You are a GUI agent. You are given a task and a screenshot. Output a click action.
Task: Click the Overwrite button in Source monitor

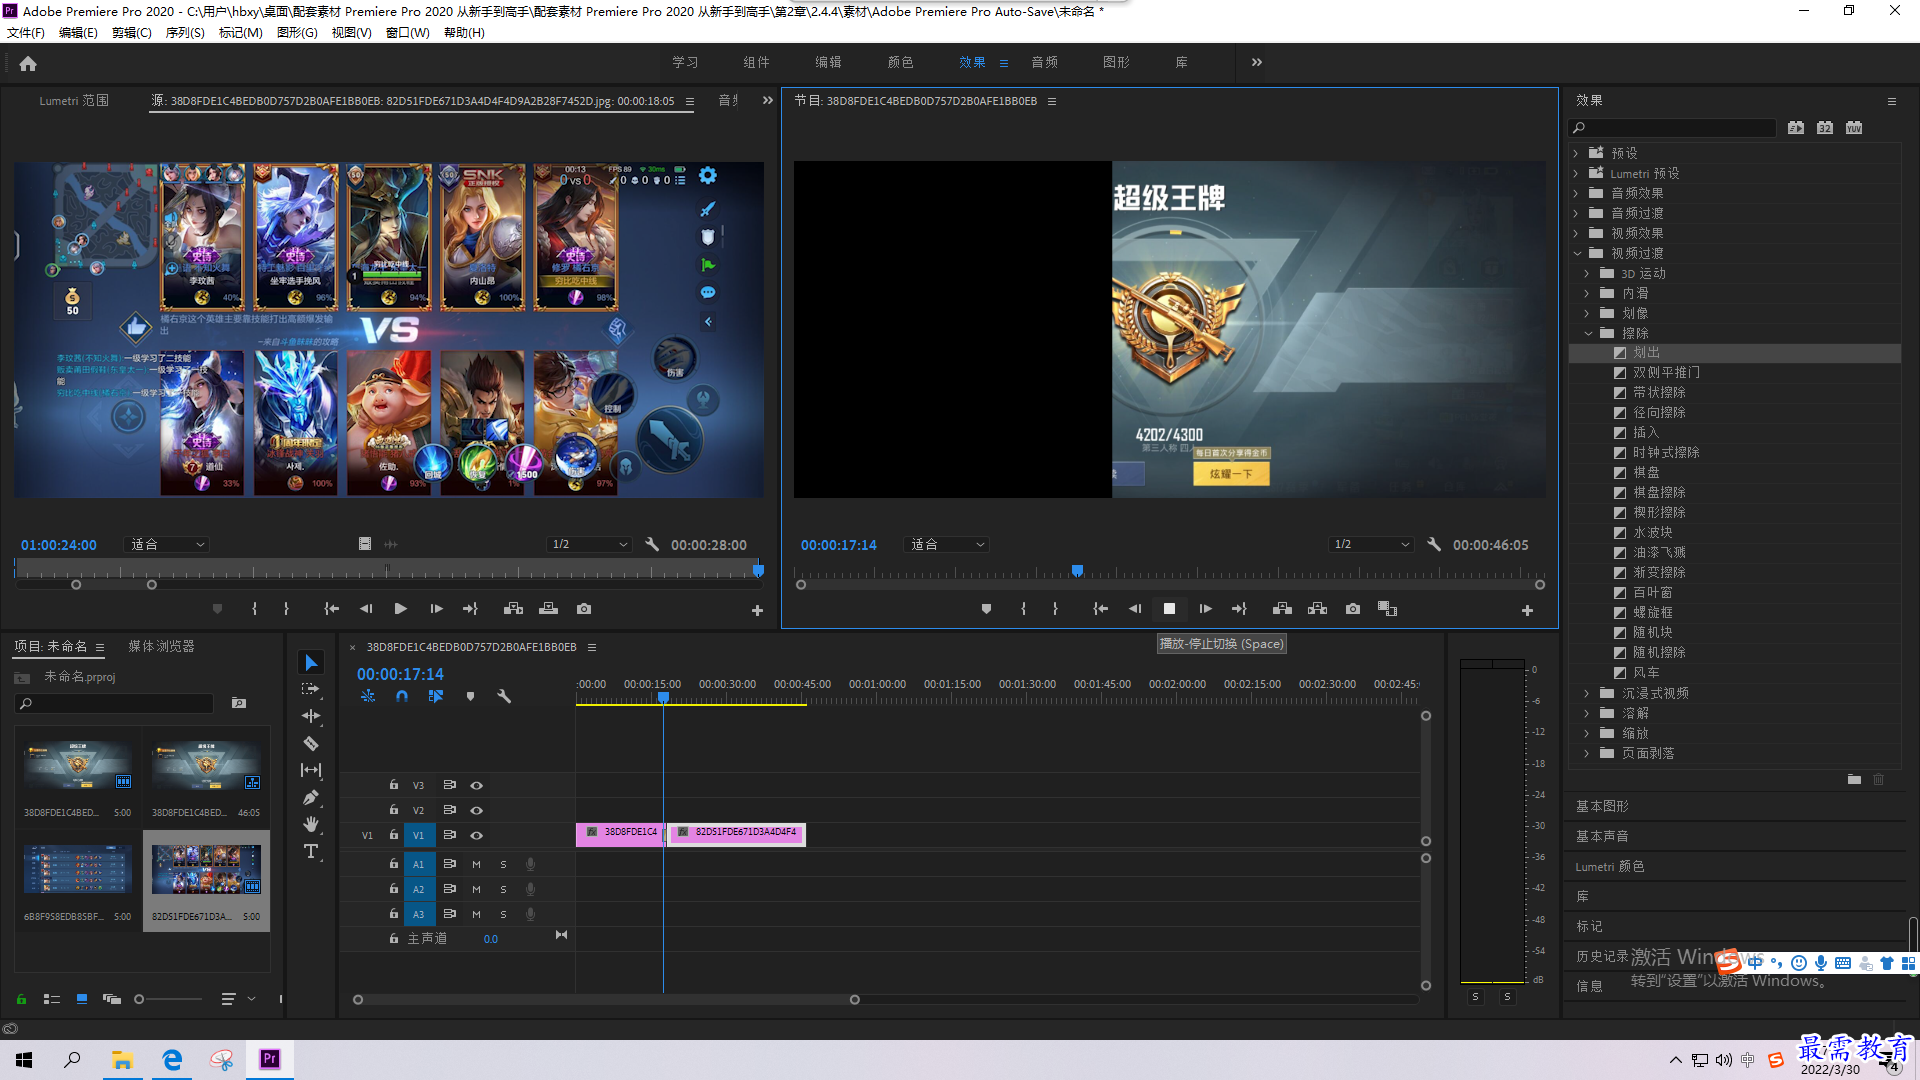click(548, 609)
